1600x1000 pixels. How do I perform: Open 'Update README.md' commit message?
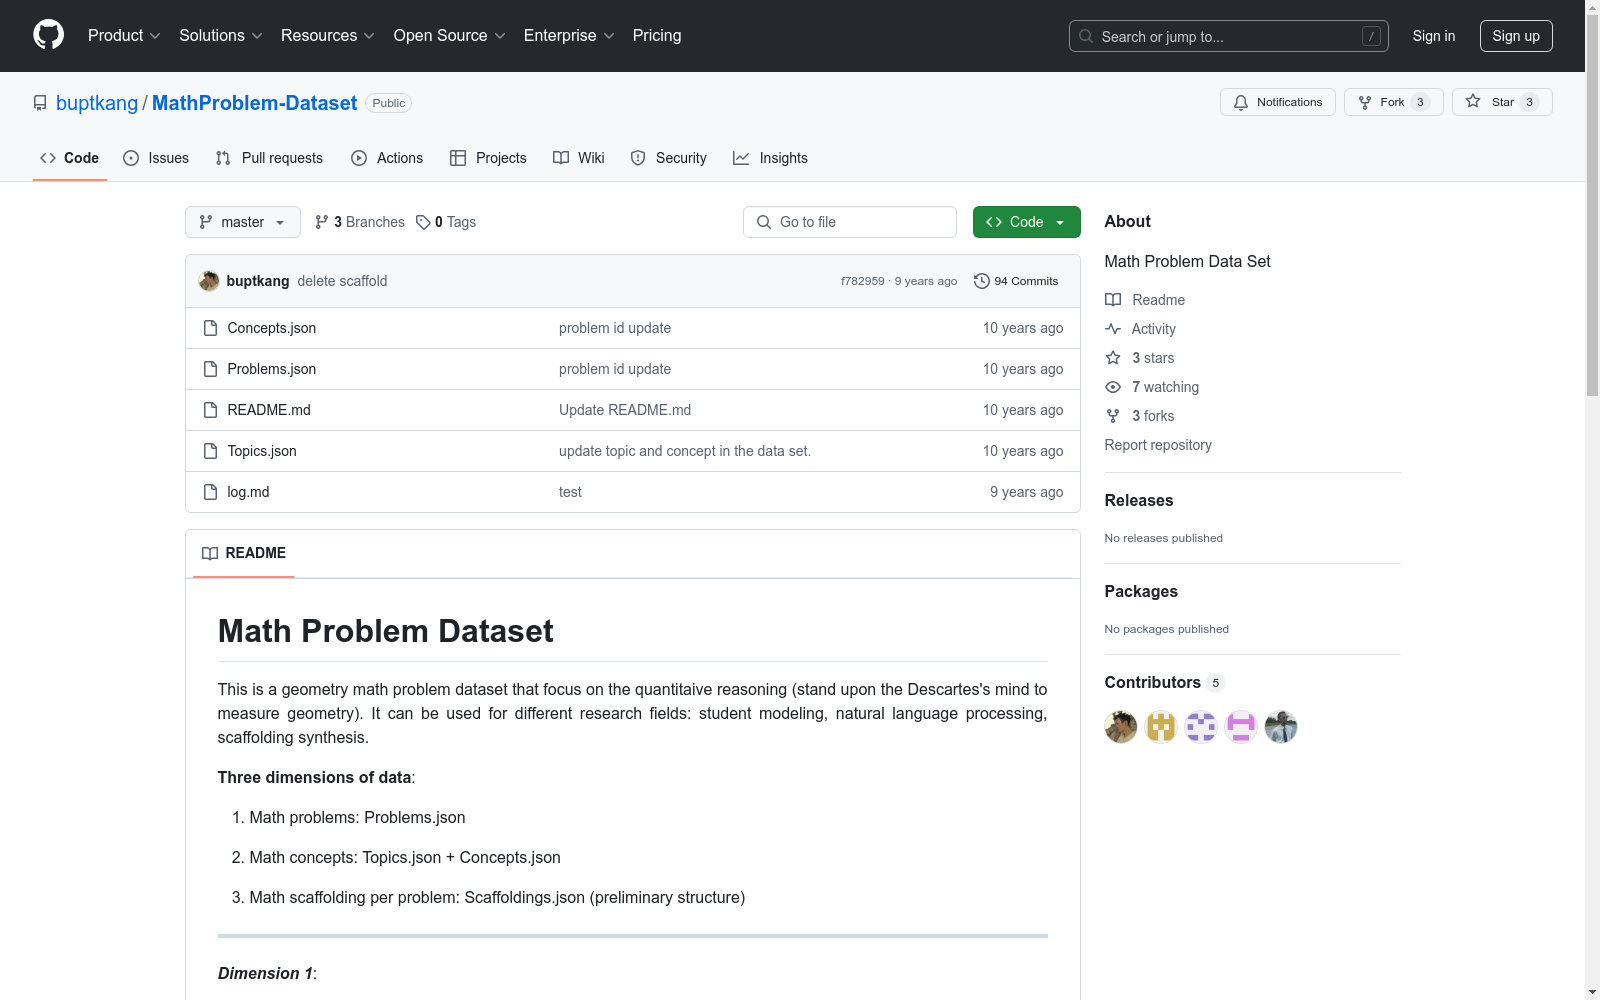[x=625, y=410]
